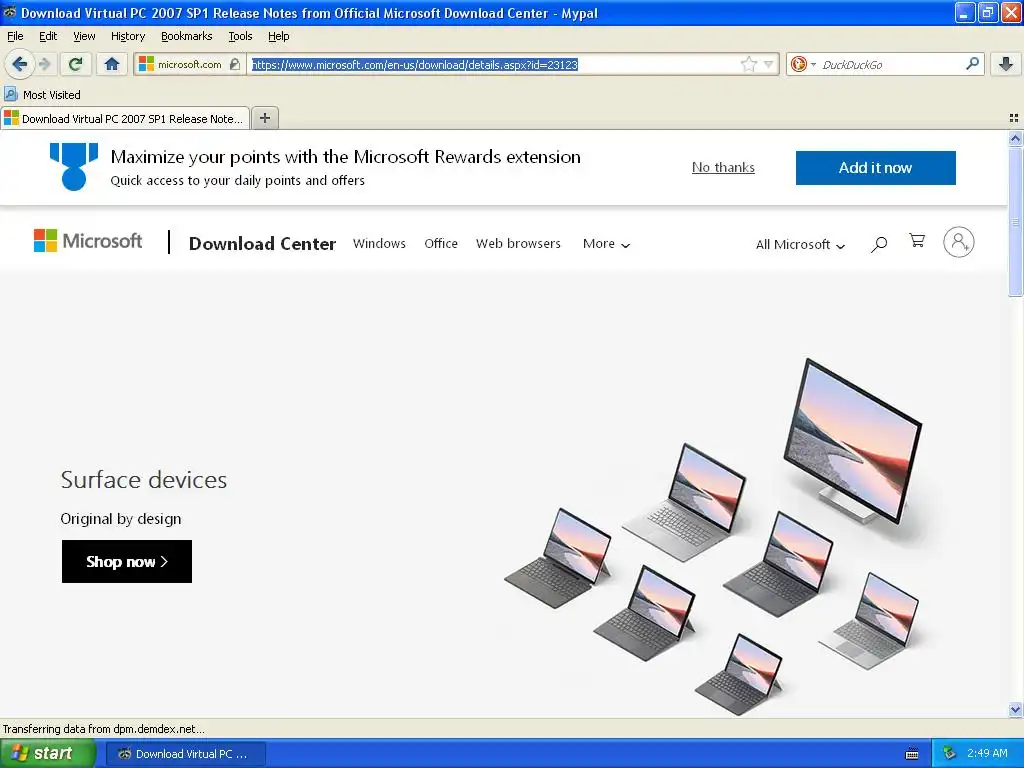The image size is (1024, 768).
Task: Click the Surface devices product image
Action: click(x=714, y=537)
